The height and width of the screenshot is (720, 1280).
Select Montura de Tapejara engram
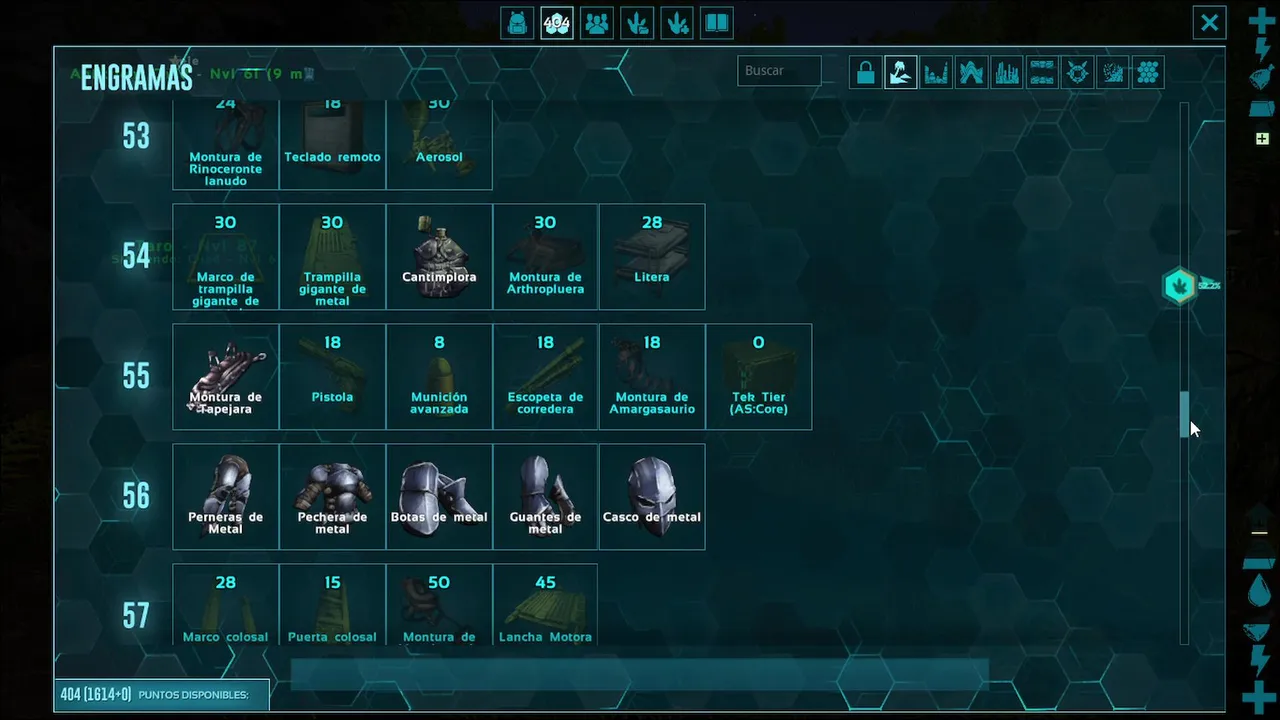coord(226,377)
